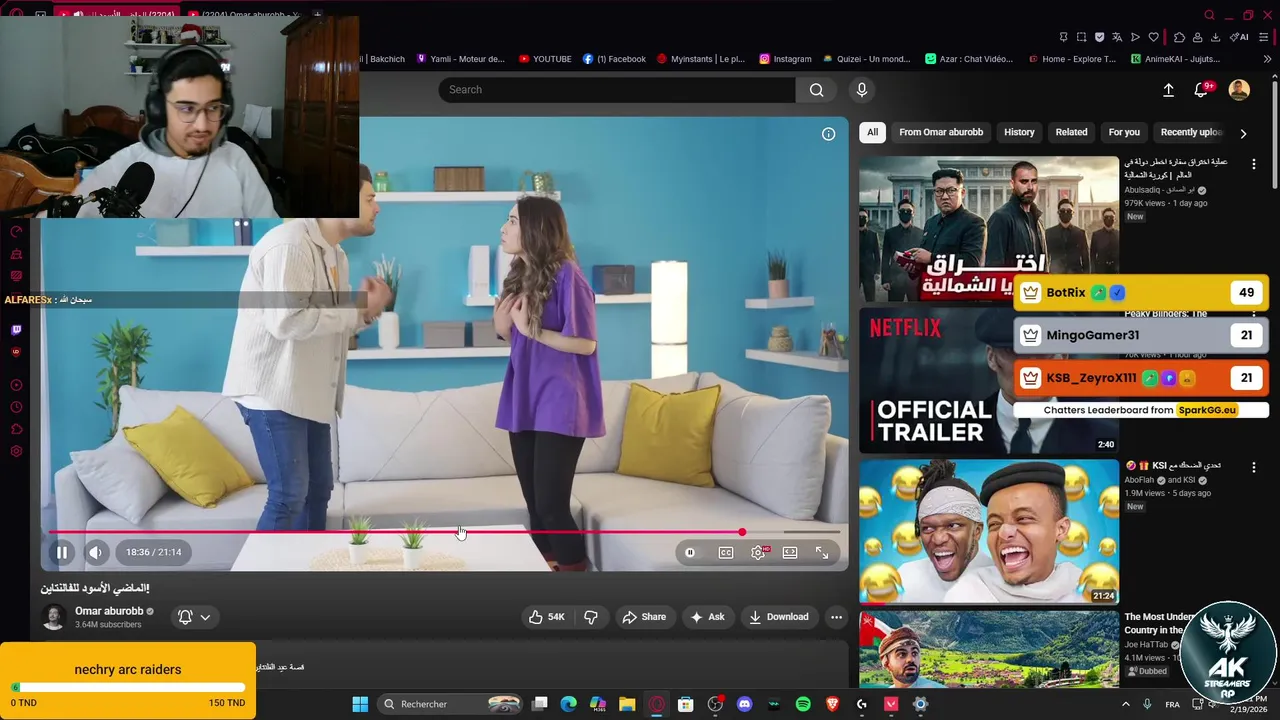The height and width of the screenshot is (720, 1280).
Task: Open YouTube upload/create button
Action: coord(1168,90)
